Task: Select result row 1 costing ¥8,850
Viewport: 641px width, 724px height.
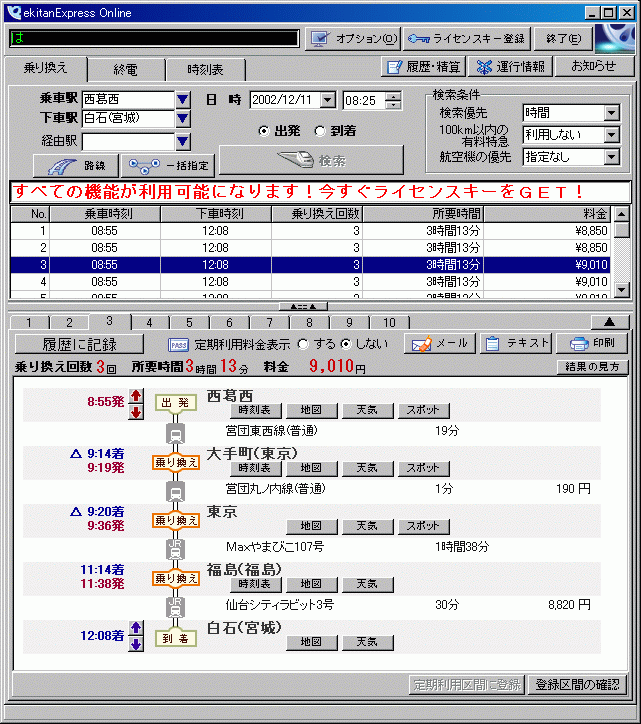Action: click(310, 230)
